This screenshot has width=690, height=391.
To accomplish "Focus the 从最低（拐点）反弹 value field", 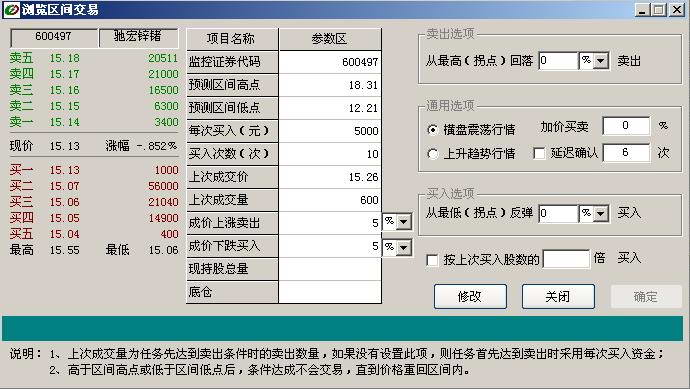I will pyautogui.click(x=558, y=214).
